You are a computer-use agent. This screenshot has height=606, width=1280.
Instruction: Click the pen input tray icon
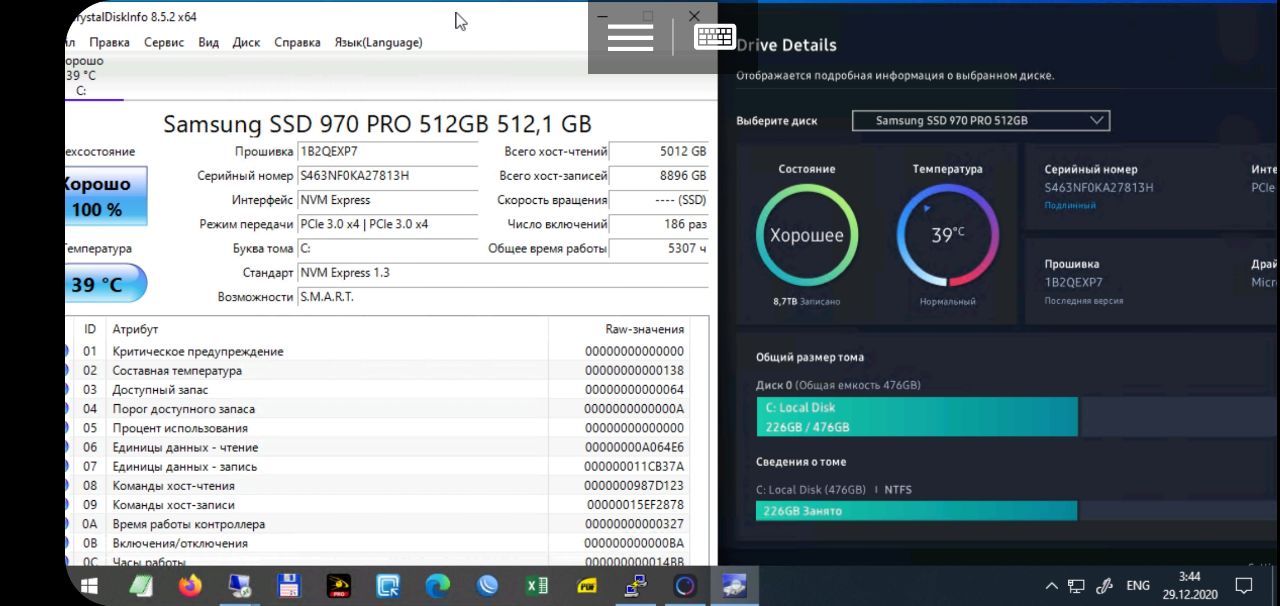point(1105,586)
